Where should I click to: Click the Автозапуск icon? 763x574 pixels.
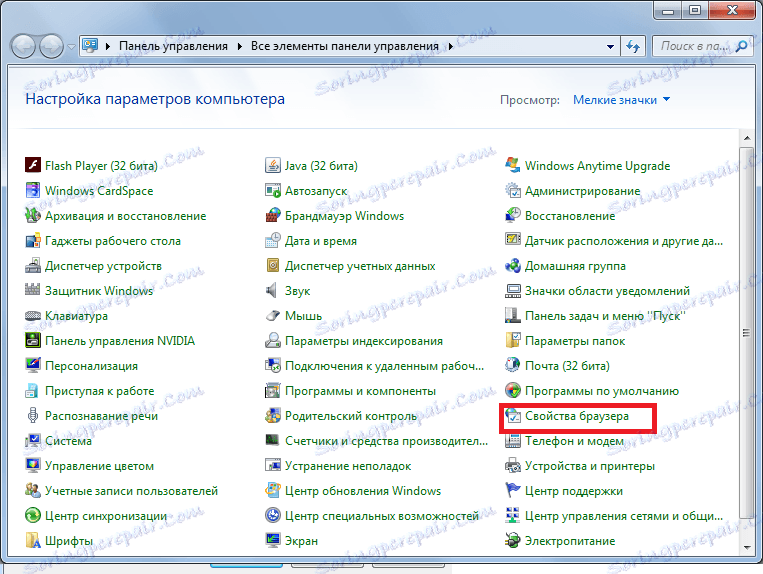coord(272,190)
